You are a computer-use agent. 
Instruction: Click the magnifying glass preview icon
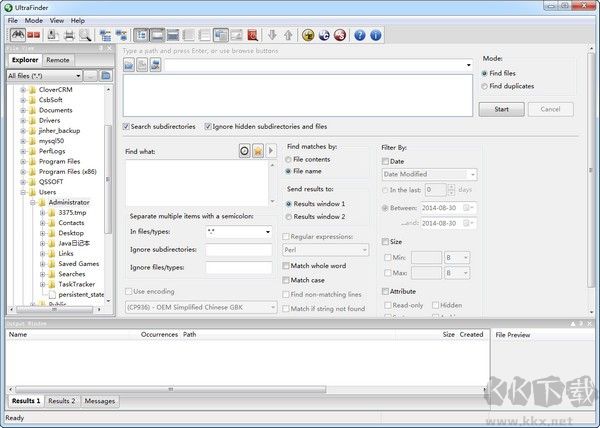click(86, 35)
